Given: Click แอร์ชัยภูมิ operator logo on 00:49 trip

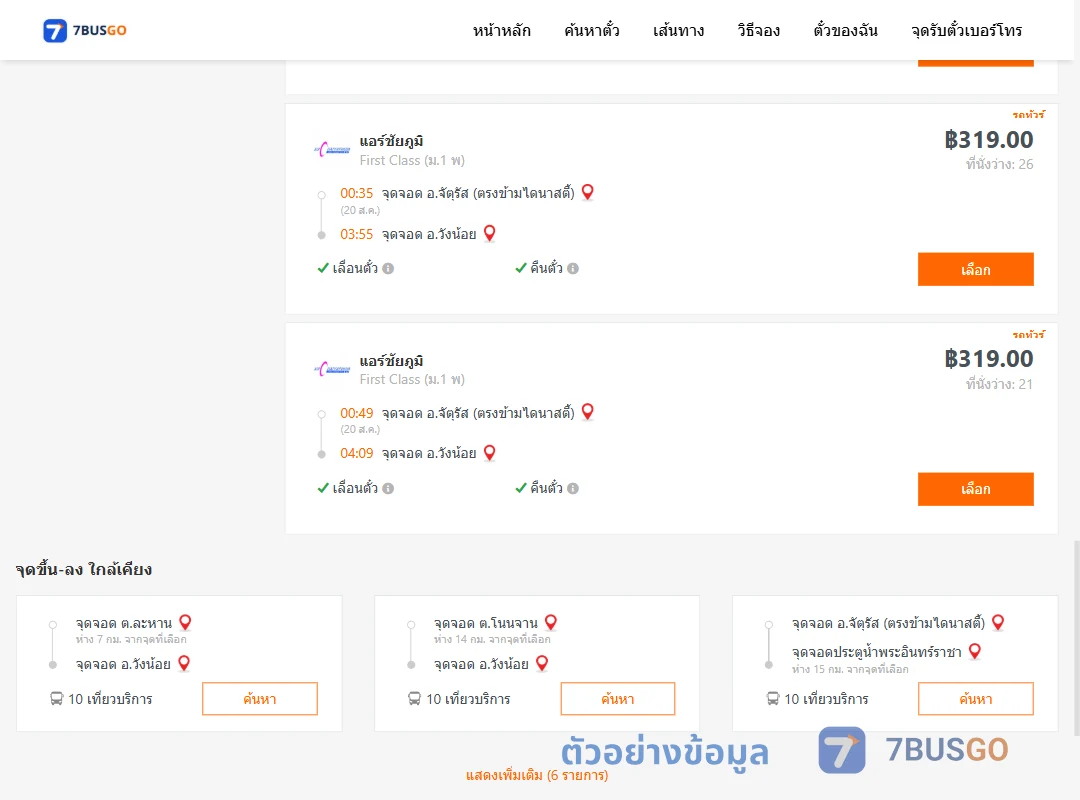Looking at the screenshot, I should pyautogui.click(x=332, y=369).
